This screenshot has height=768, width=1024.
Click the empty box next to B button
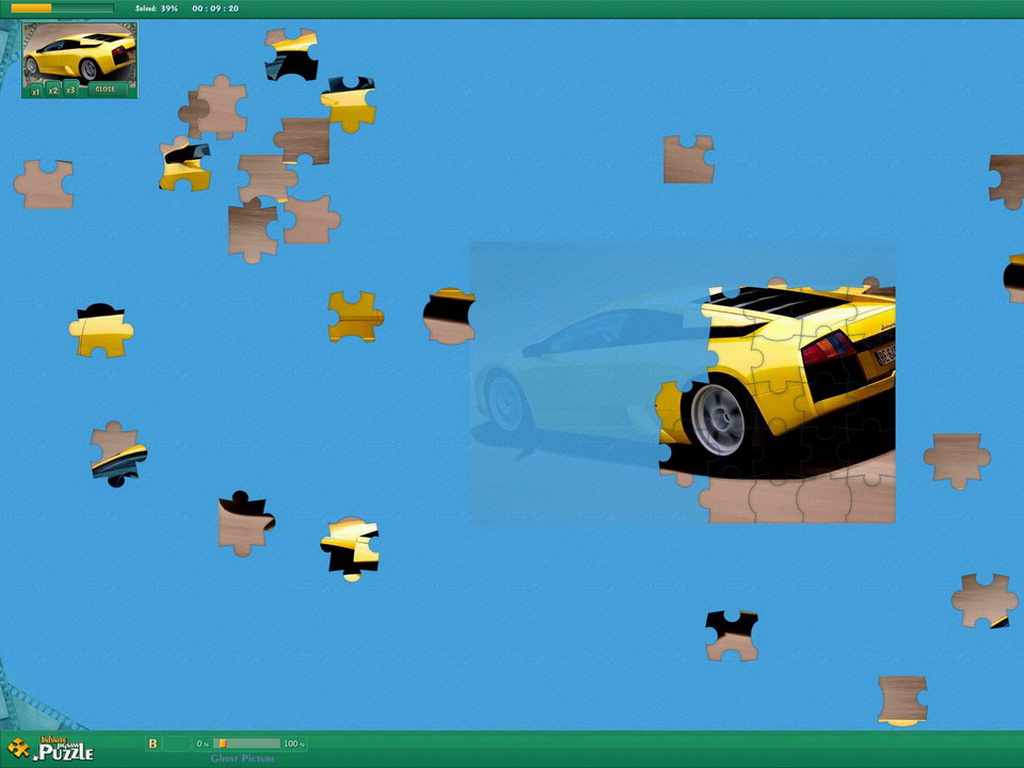pyautogui.click(x=177, y=743)
